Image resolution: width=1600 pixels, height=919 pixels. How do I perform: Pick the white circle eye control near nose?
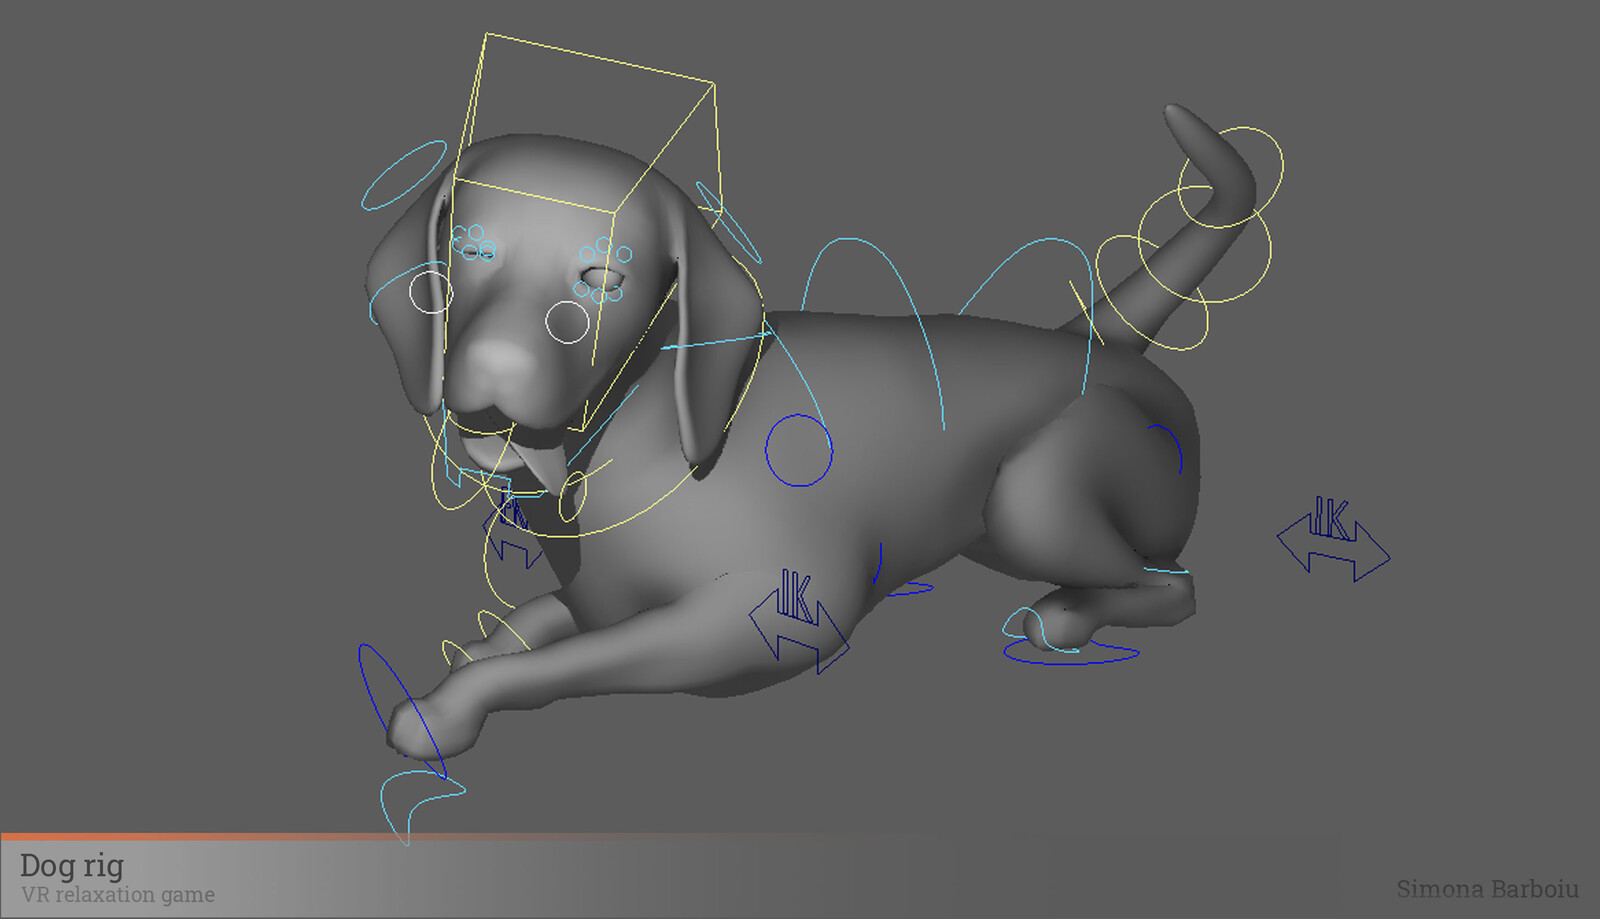pyautogui.click(x=568, y=322)
